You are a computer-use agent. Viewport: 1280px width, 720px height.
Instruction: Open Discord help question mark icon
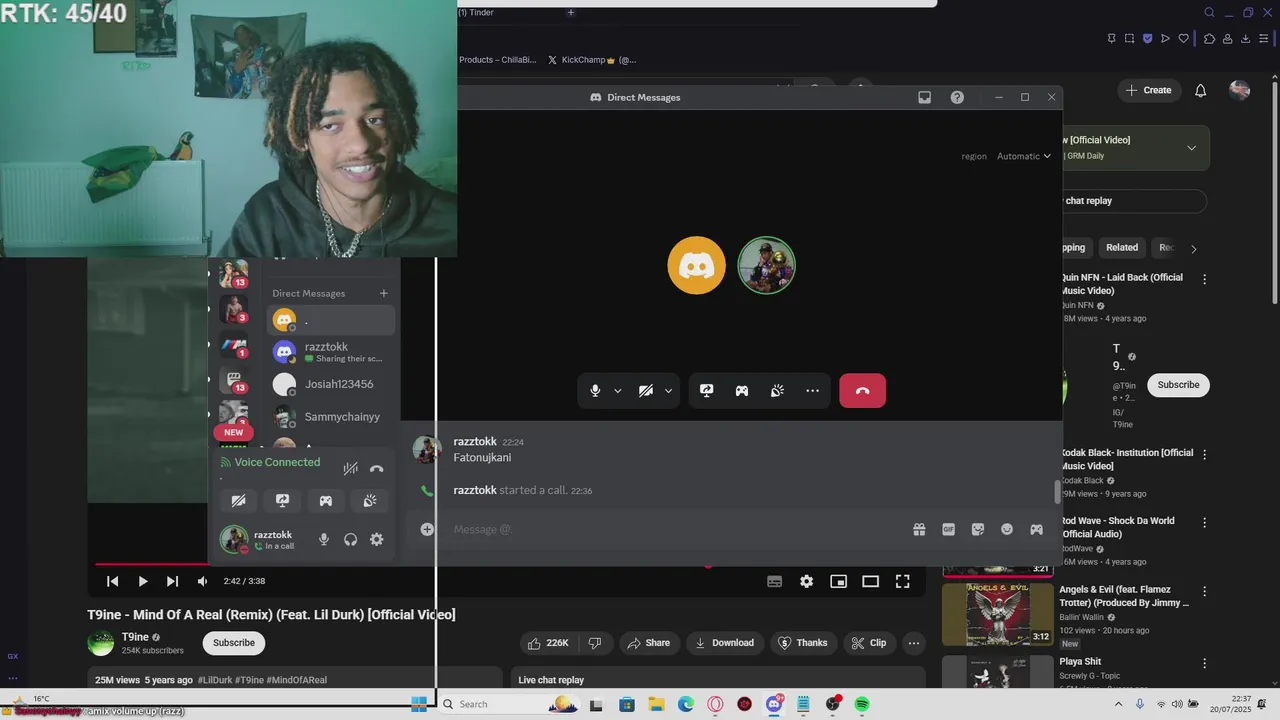(x=957, y=97)
